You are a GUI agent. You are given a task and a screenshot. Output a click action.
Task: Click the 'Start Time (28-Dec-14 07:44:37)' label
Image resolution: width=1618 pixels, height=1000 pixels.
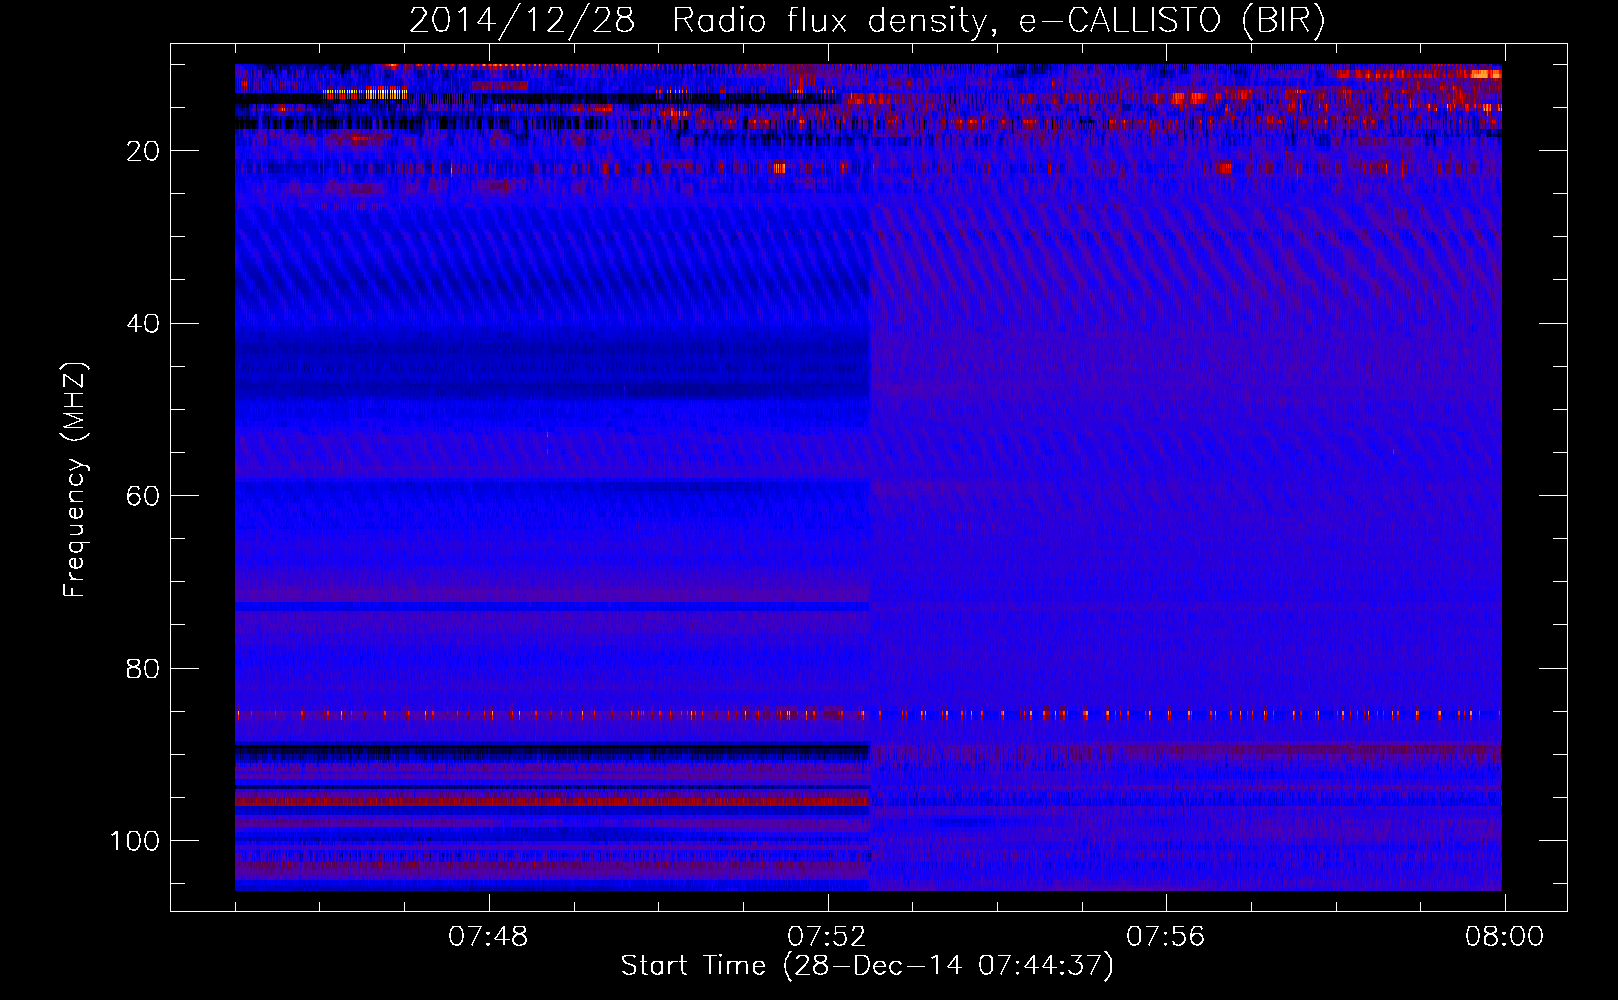(x=867, y=966)
